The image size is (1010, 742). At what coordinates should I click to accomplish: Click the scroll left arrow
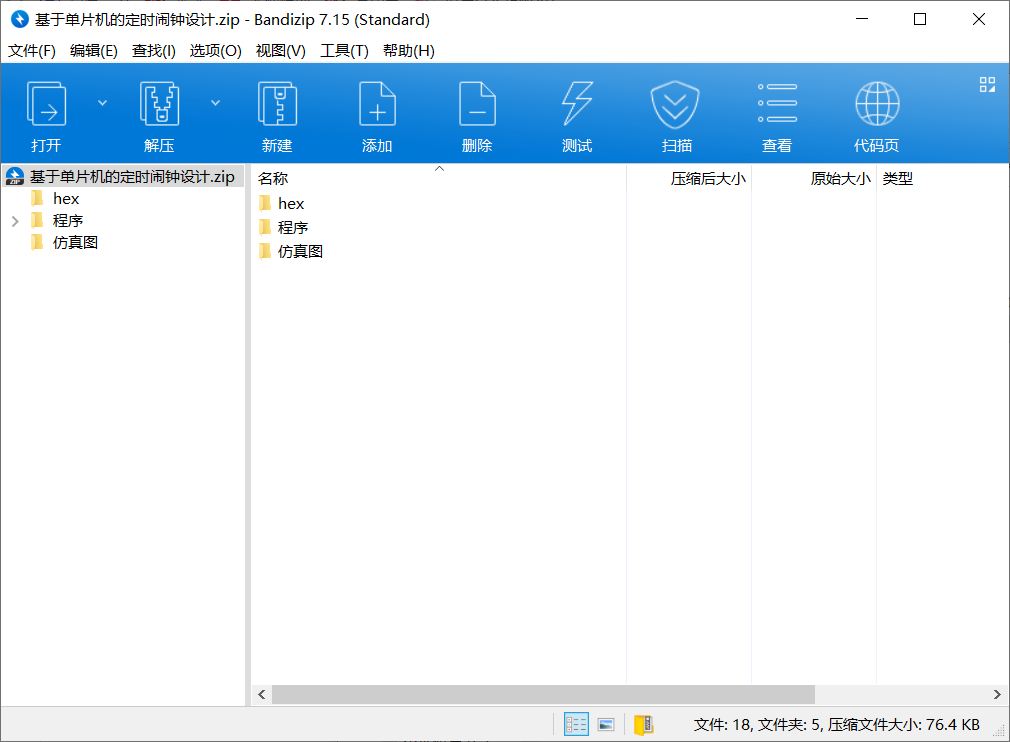point(262,694)
